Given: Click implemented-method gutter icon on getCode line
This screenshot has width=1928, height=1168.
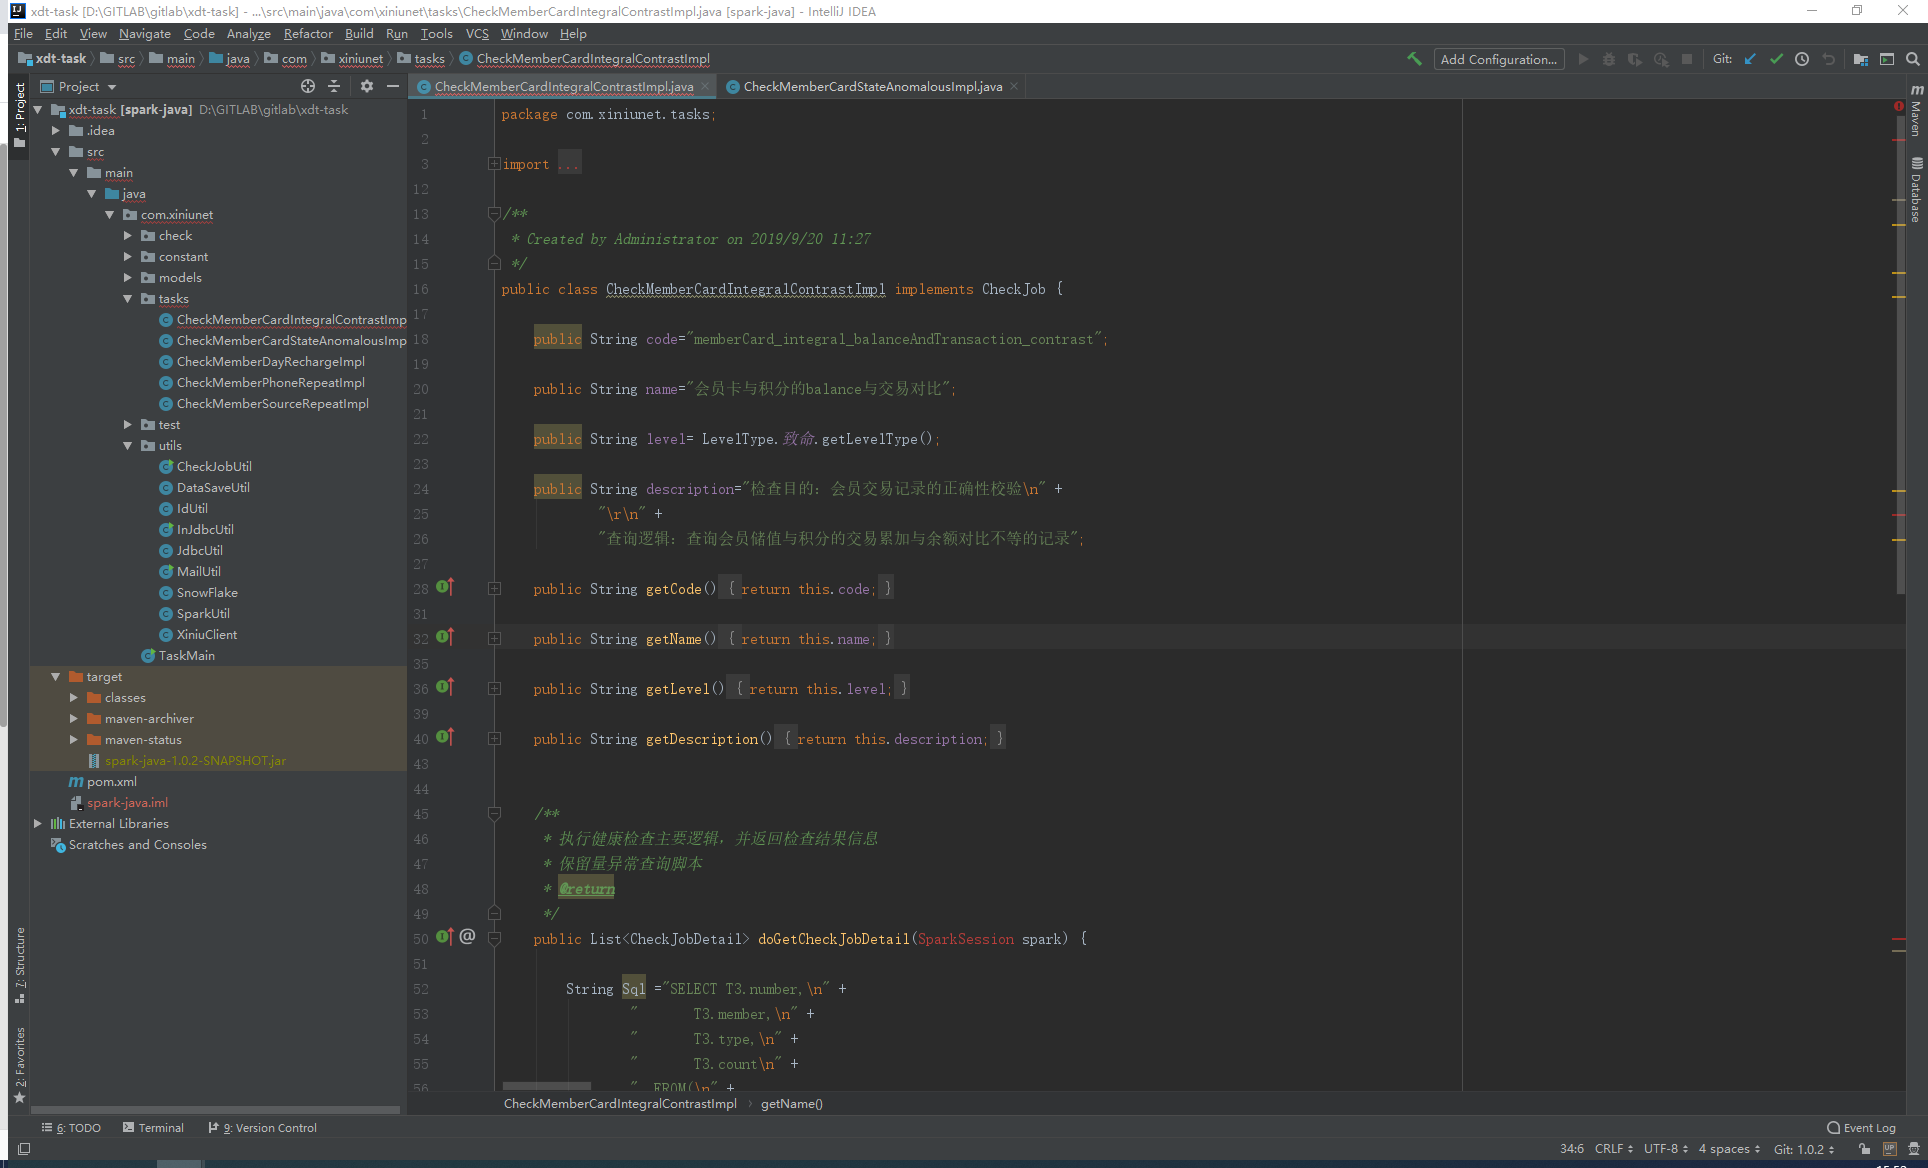Looking at the screenshot, I should click(x=445, y=587).
